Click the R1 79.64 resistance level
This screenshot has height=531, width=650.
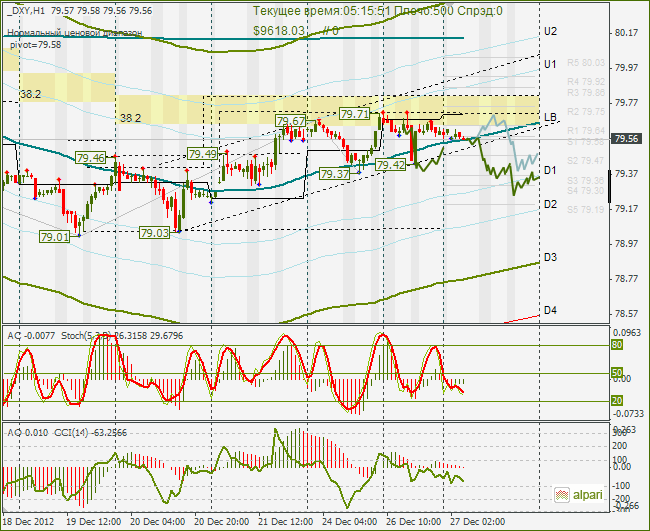click(x=586, y=131)
